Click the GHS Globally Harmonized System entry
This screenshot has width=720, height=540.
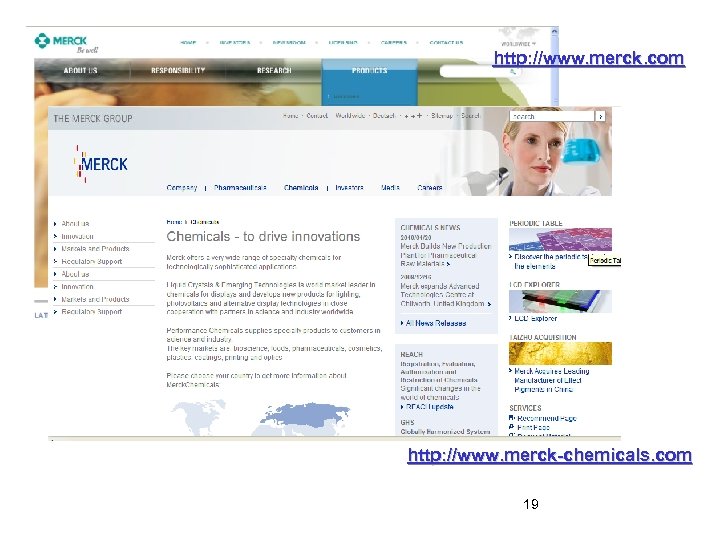pos(445,427)
